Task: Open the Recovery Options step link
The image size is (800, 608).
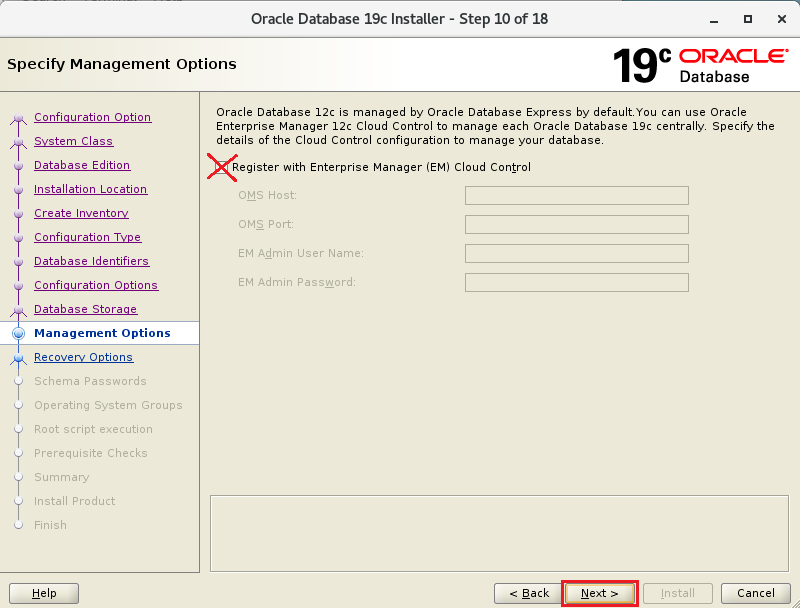Action: (x=83, y=357)
